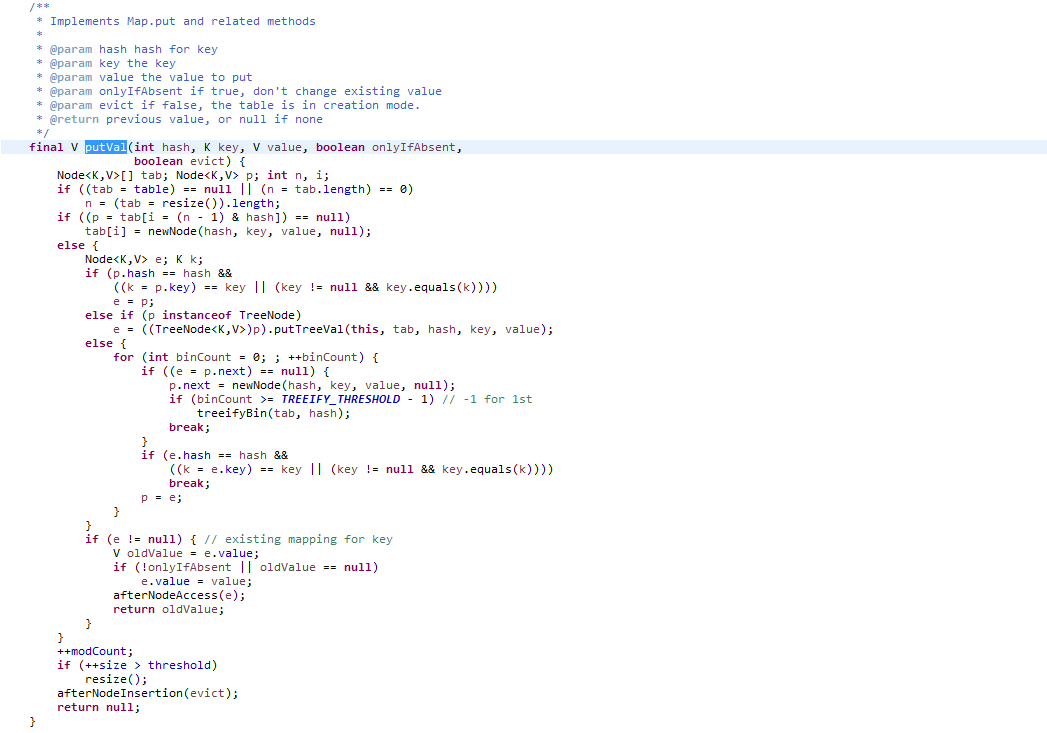1047x733 pixels.
Task: Click 'V oldValue = e.value;' line
Action: 186,553
